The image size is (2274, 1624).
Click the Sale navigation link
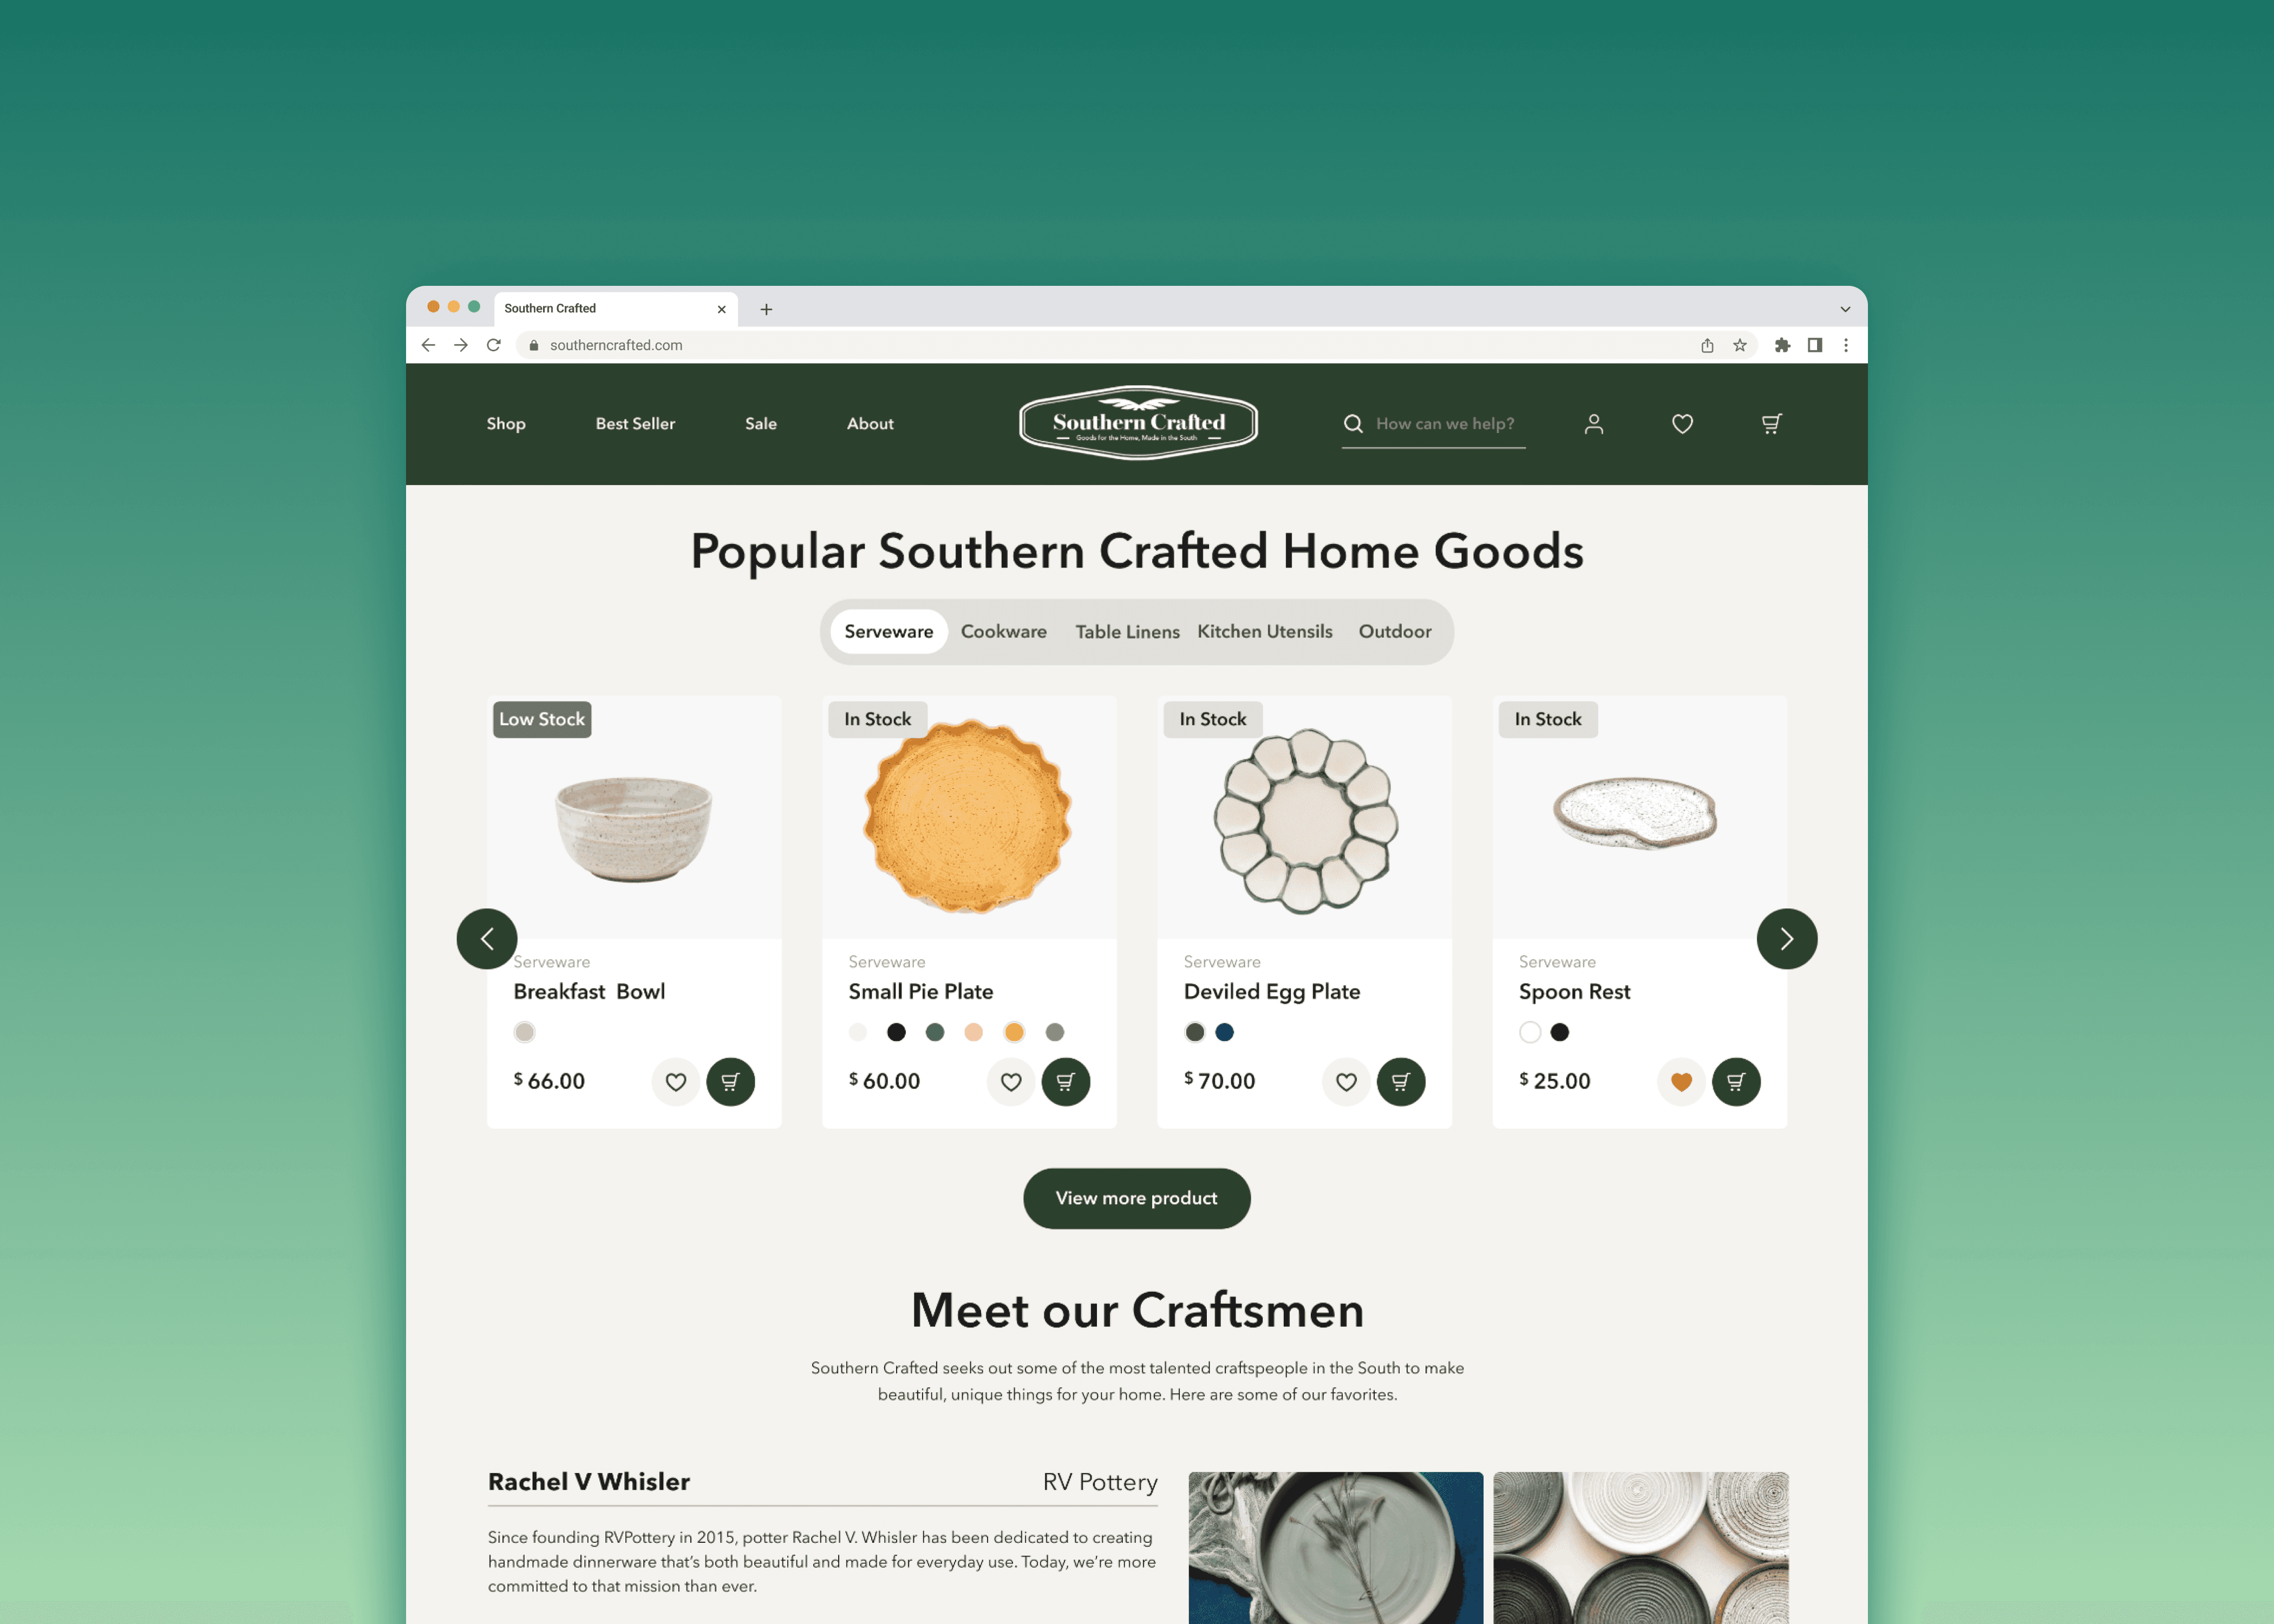759,423
